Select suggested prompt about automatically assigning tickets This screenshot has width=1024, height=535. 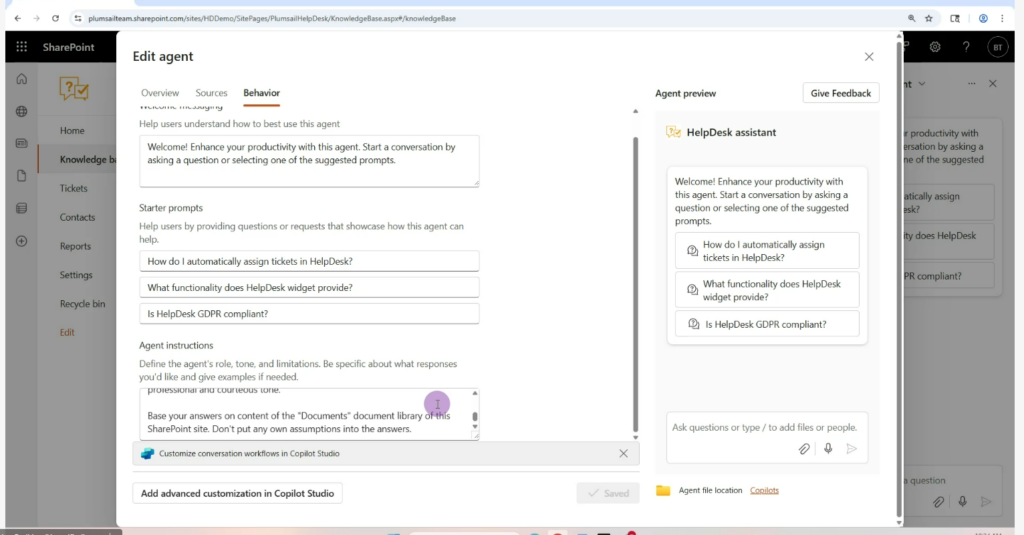point(767,251)
